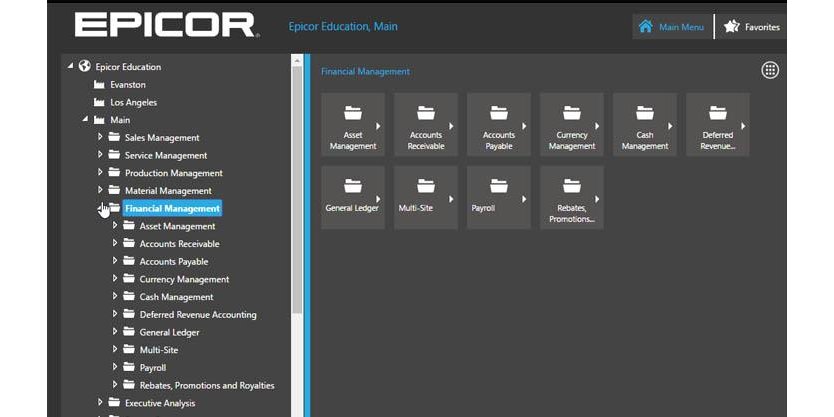
Task: Expand the Payroll tree arrow
Action: [114, 367]
